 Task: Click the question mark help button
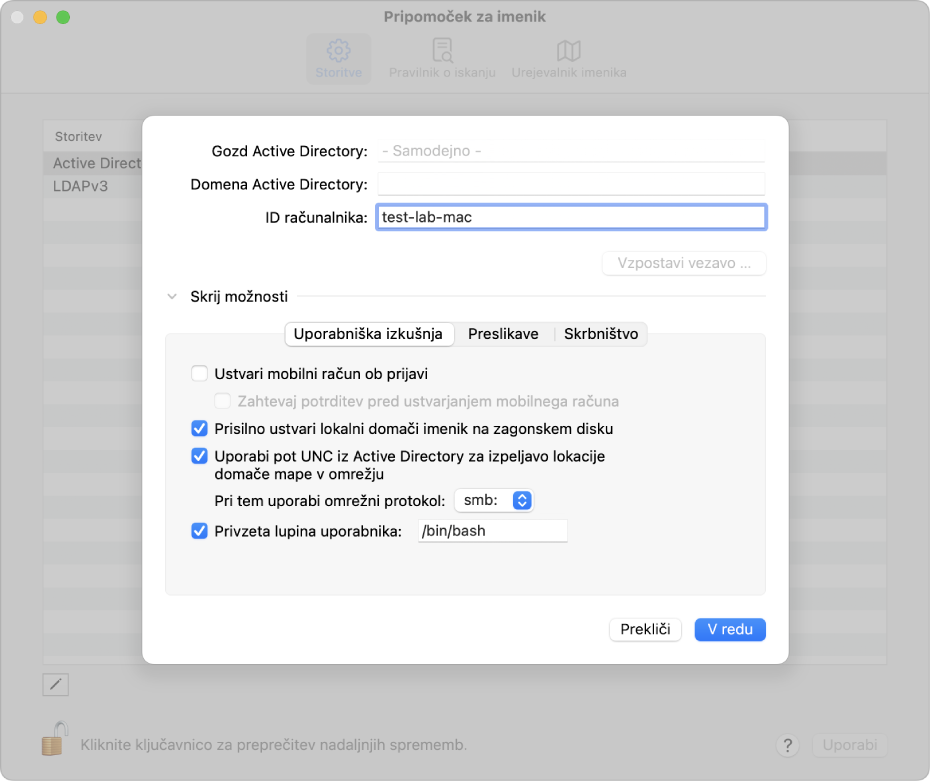787,745
